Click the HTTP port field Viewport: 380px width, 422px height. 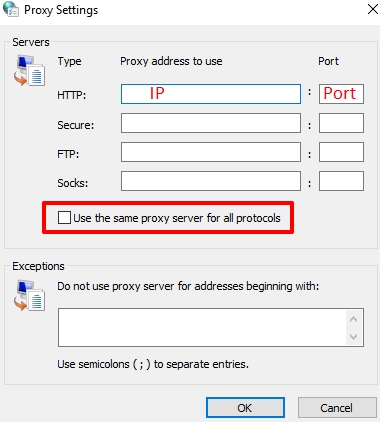pyautogui.click(x=341, y=94)
